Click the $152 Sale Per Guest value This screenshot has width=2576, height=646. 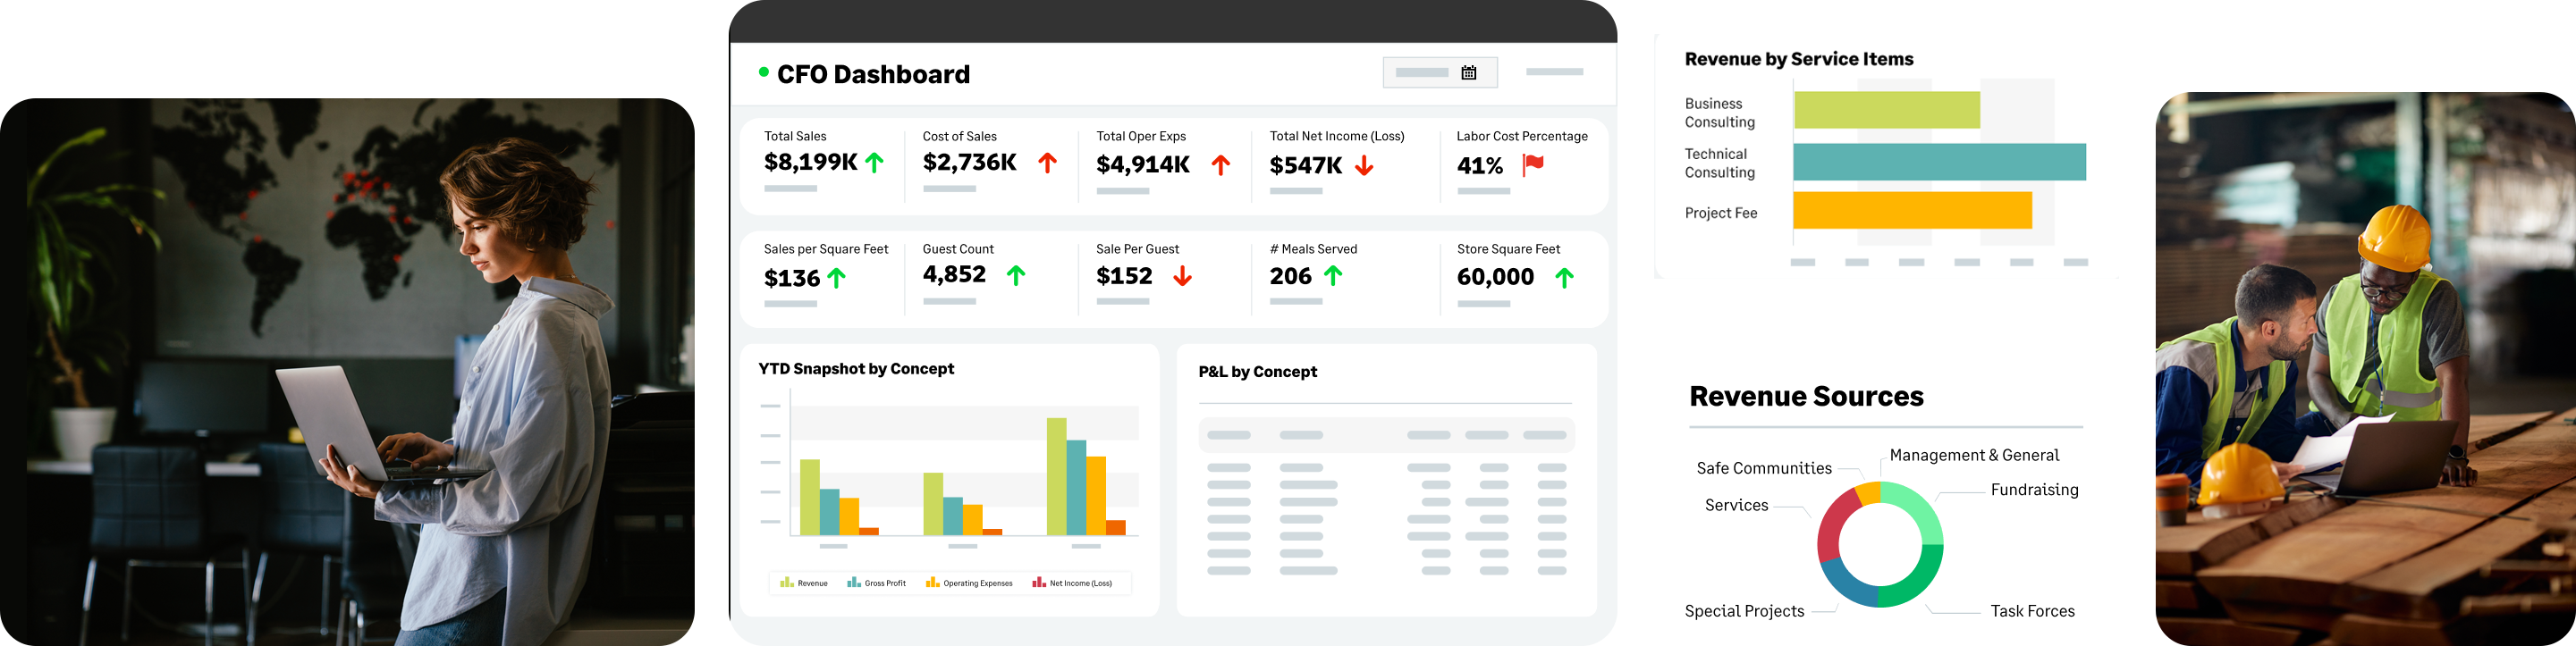click(1124, 276)
